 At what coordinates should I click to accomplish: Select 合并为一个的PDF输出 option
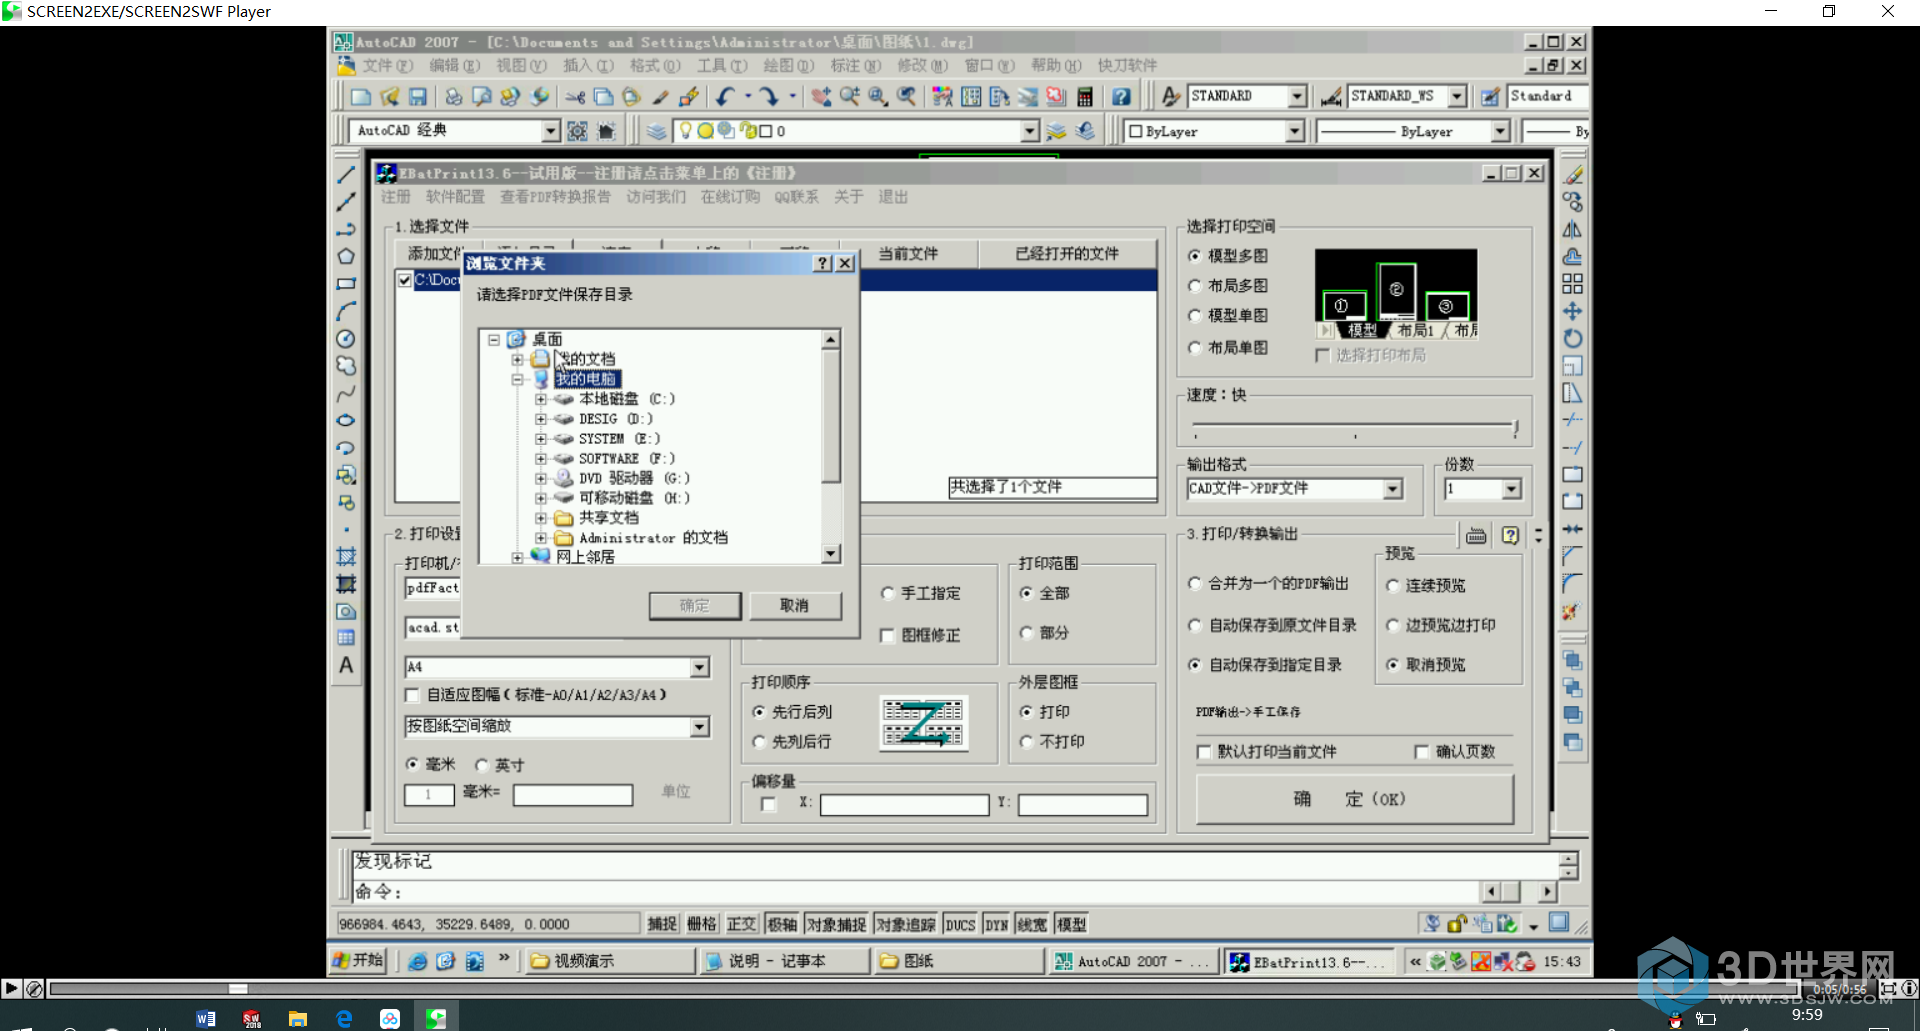click(x=1195, y=583)
